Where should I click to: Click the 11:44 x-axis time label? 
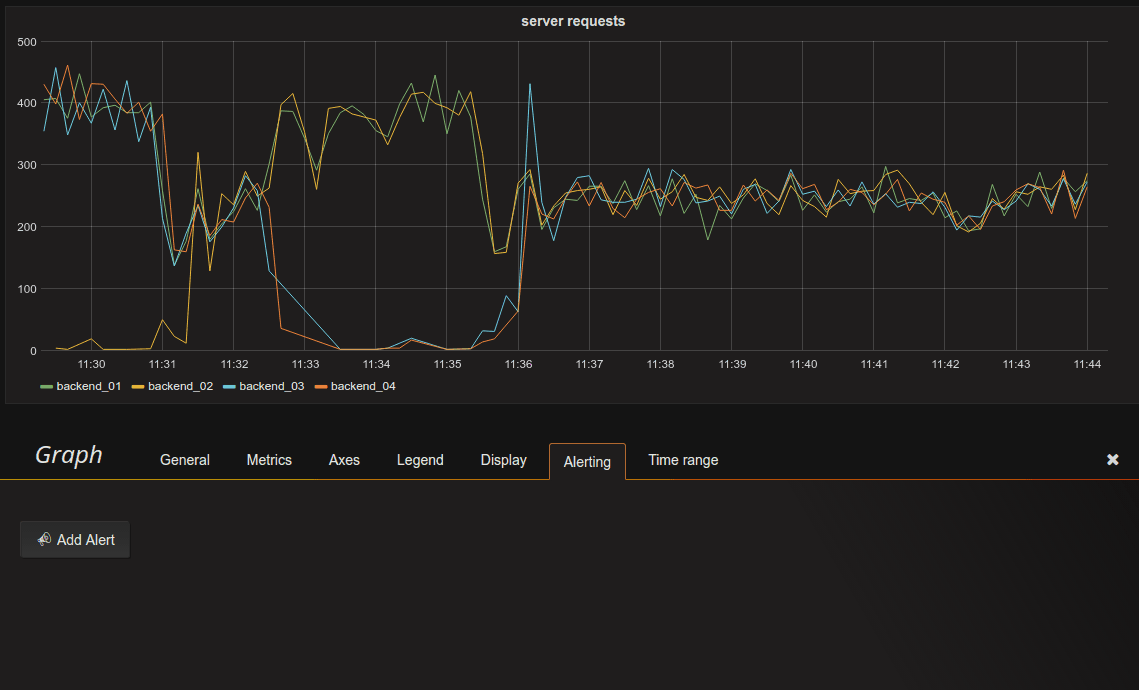pyautogui.click(x=1087, y=364)
